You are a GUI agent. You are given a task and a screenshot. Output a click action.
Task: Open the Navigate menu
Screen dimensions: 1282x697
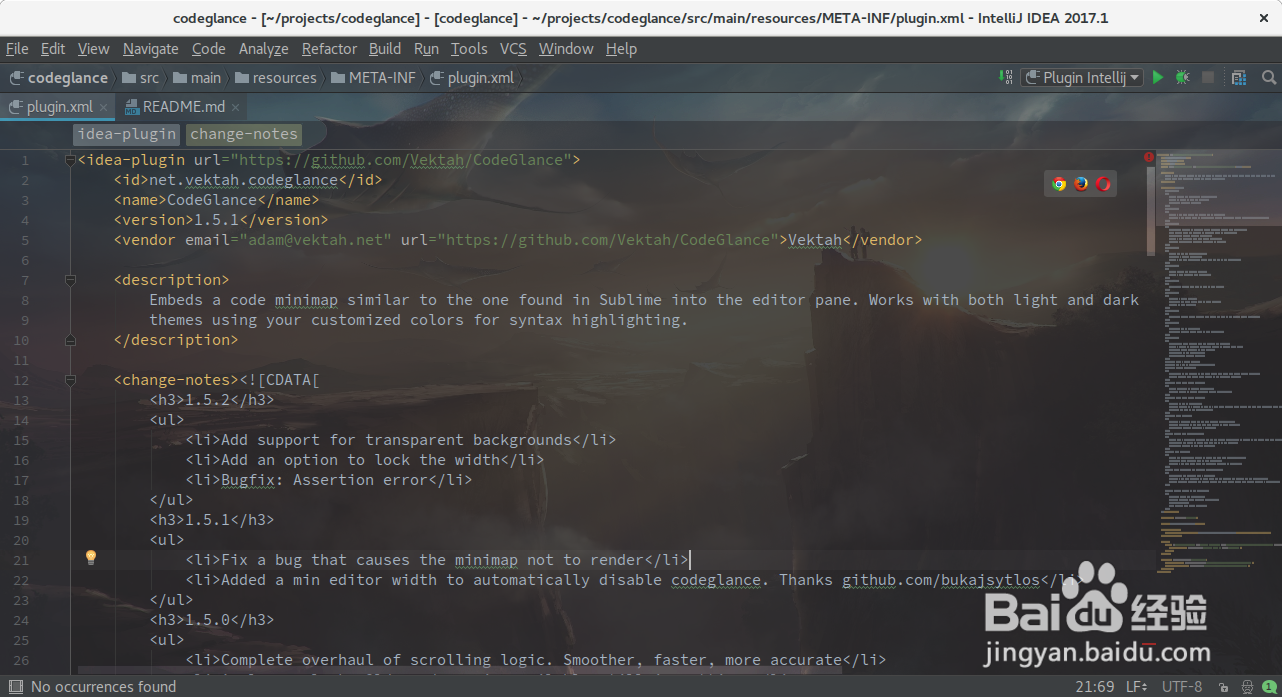click(151, 48)
